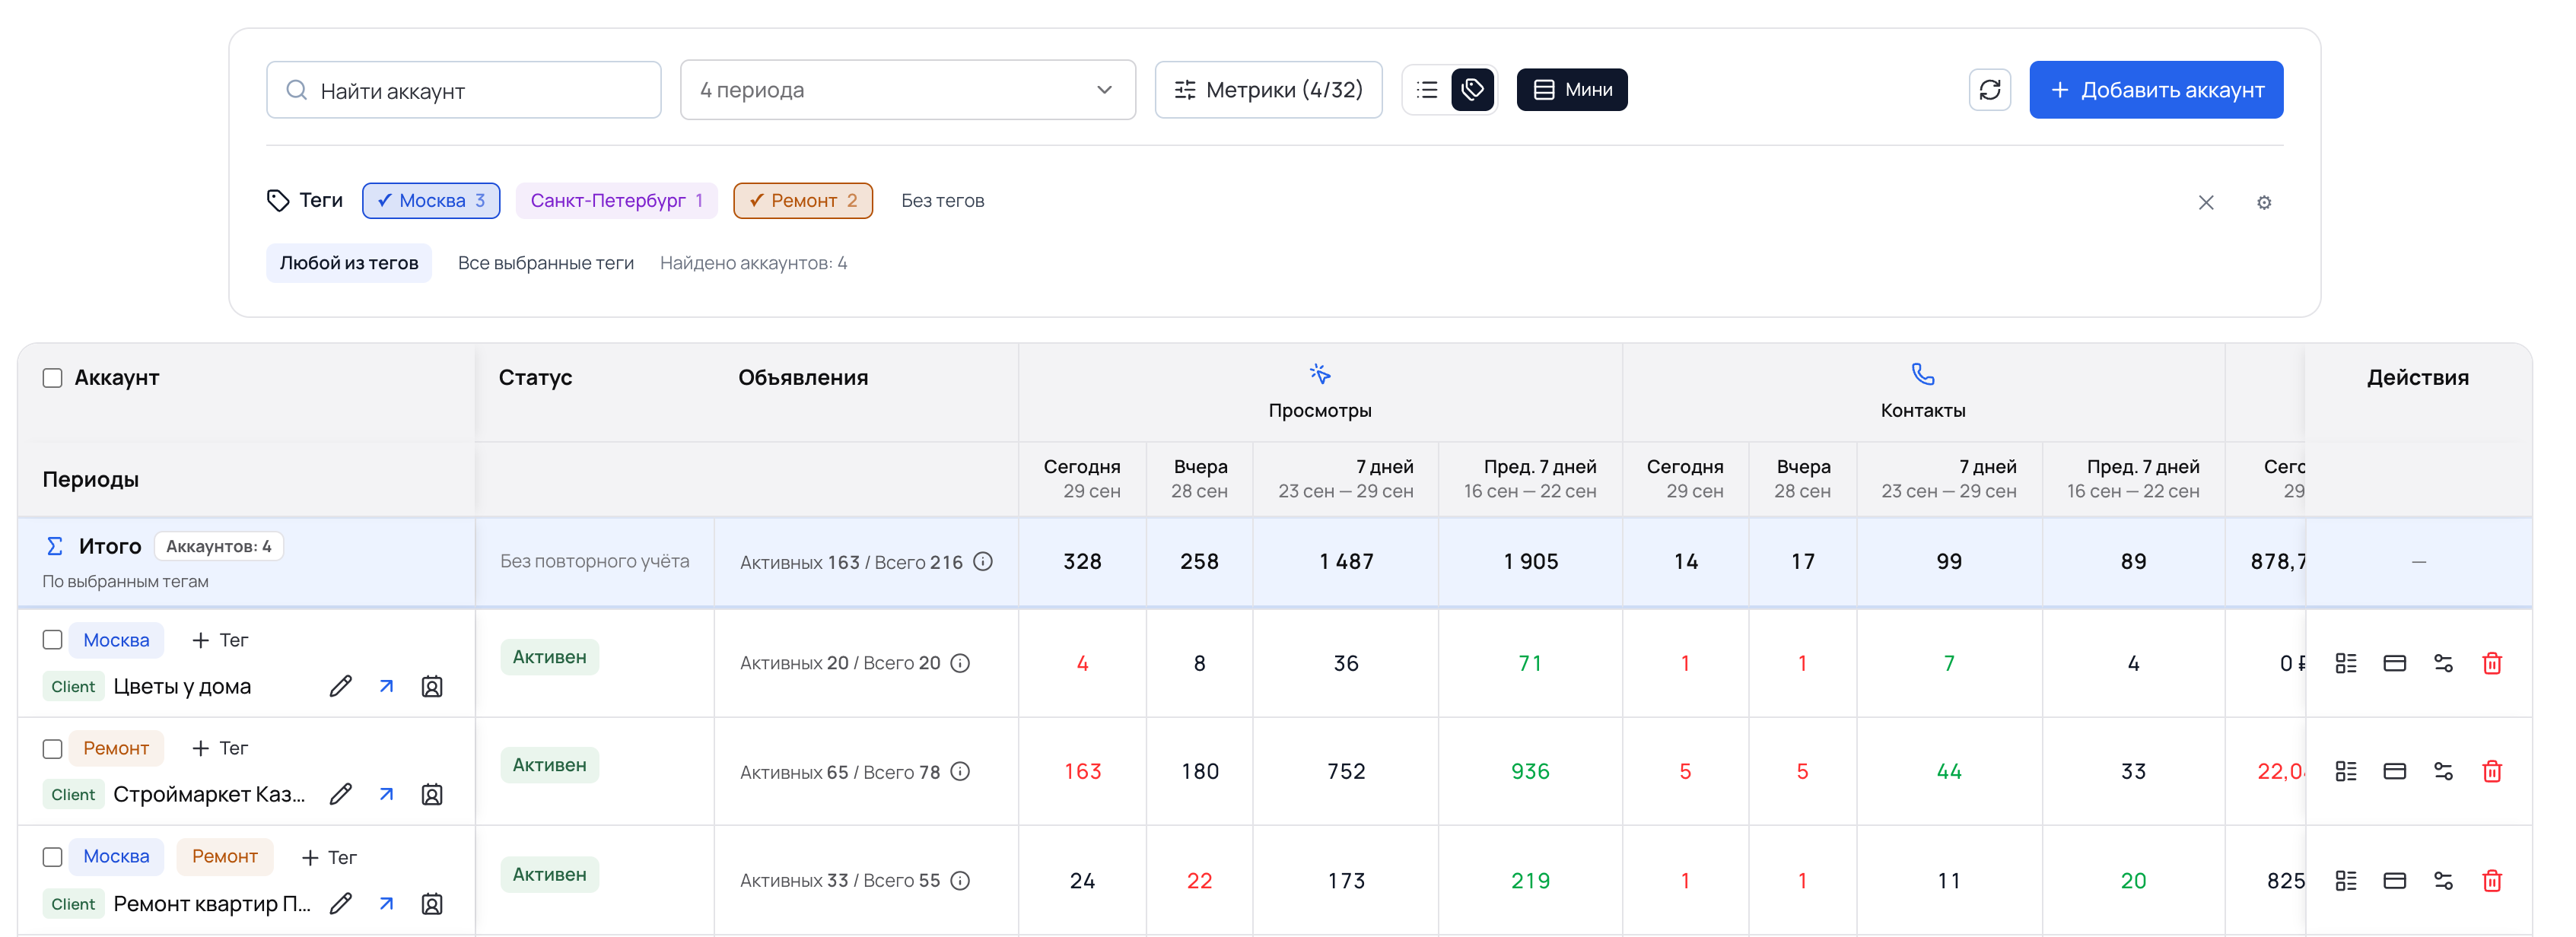Click the Ремонт tag on Ремонт квартир row
Screen dimensions: 2576x937
click(224, 857)
